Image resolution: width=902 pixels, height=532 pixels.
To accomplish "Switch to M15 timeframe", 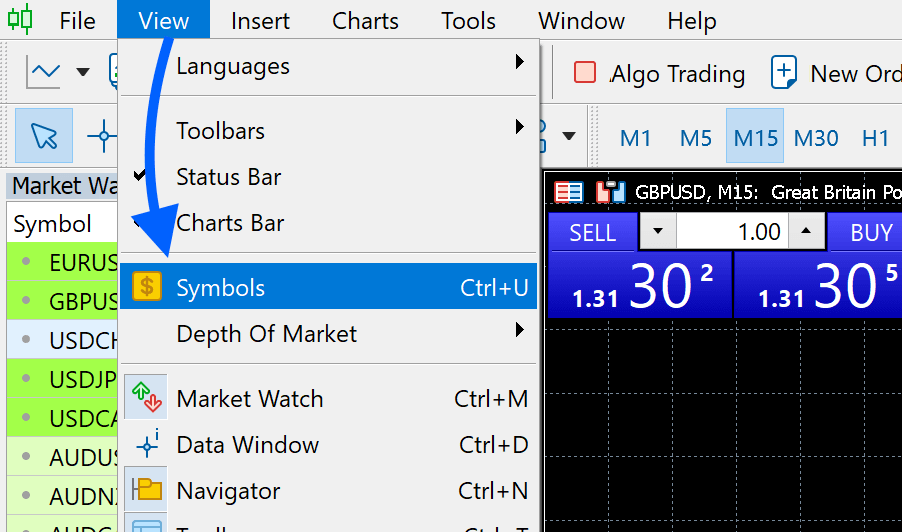I will 755,136.
